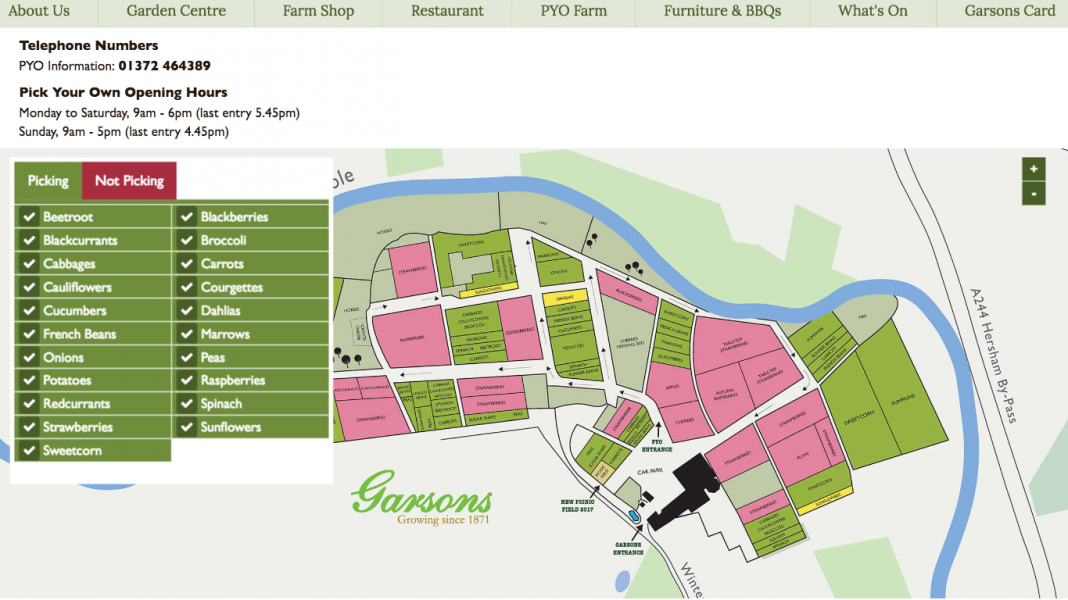Open the What's On page
The height and width of the screenshot is (600, 1068).
(x=873, y=11)
